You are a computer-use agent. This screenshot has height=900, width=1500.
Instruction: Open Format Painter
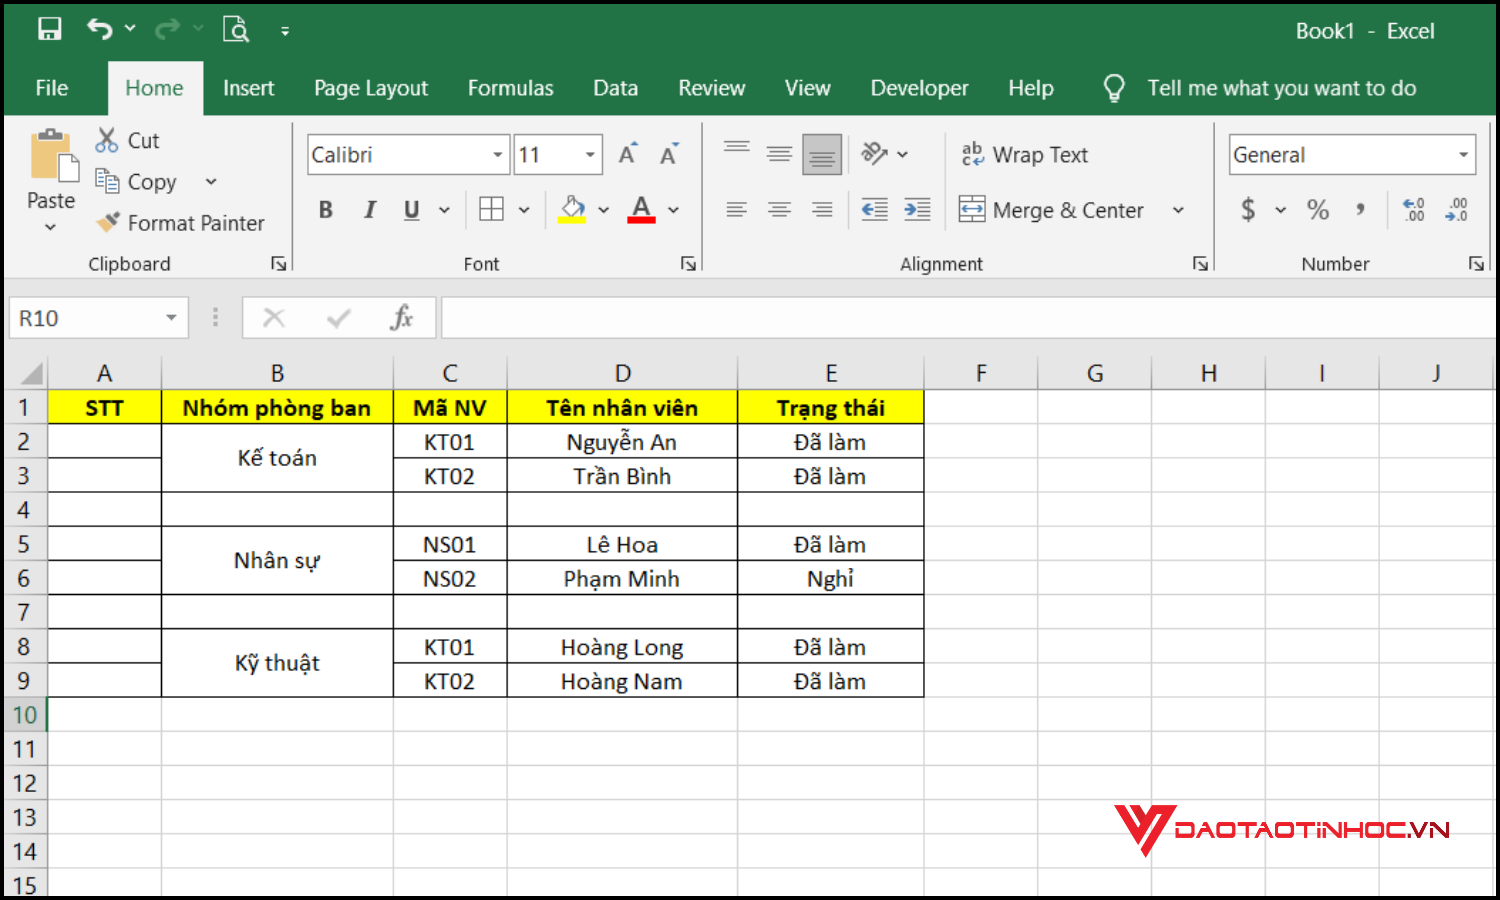(180, 222)
